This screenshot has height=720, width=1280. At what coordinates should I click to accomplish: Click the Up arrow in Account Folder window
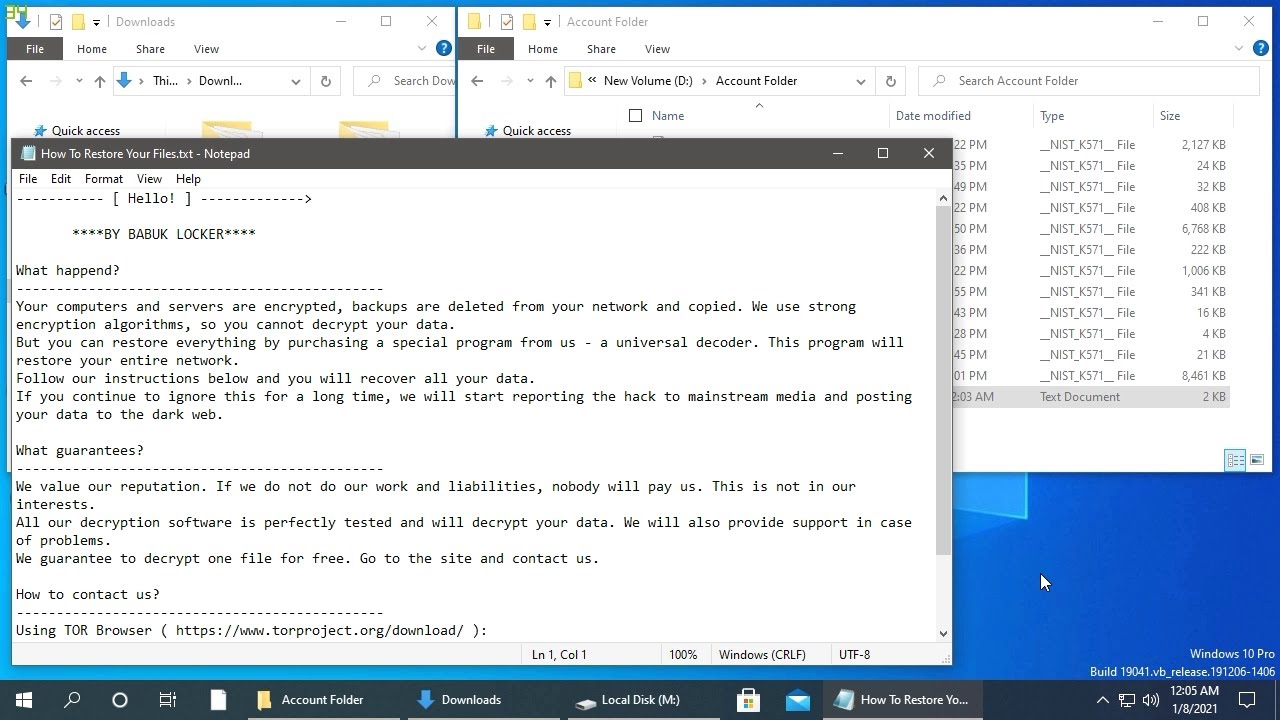(551, 82)
